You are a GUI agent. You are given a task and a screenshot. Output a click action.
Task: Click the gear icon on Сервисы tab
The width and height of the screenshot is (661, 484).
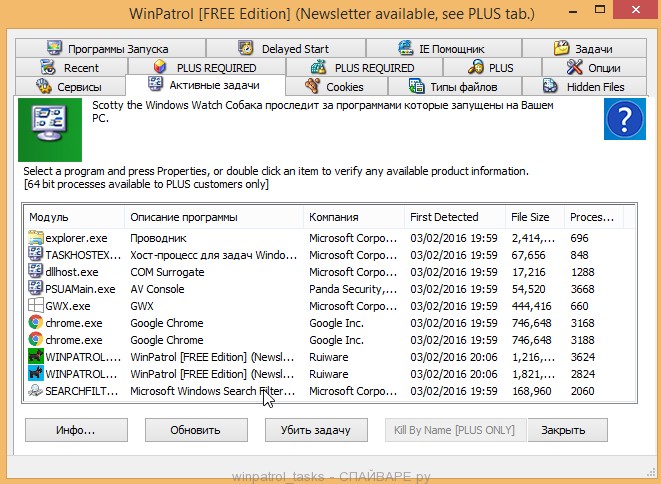coord(43,86)
